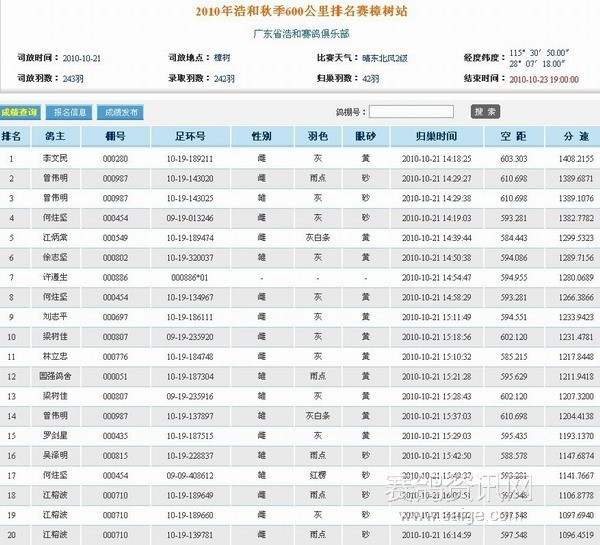600x545 pixels.
Task: Select returned count 42羽
Action: tap(370, 79)
